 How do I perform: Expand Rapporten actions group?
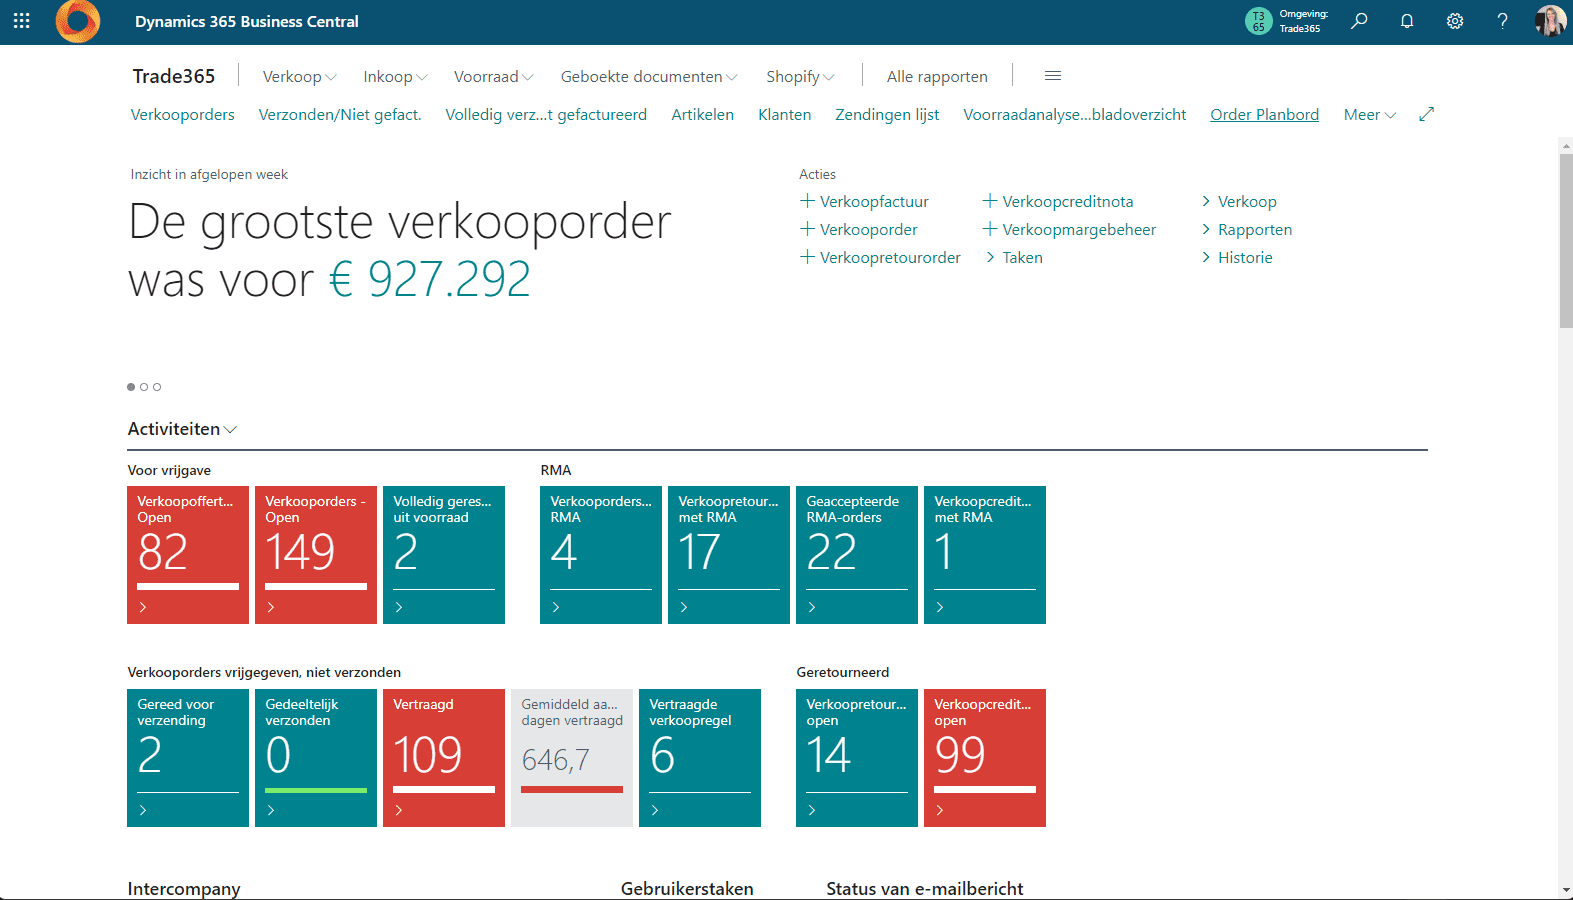[1247, 229]
